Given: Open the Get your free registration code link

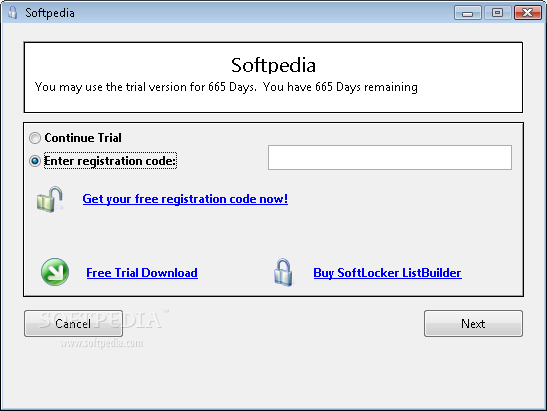Looking at the screenshot, I should 185,199.
